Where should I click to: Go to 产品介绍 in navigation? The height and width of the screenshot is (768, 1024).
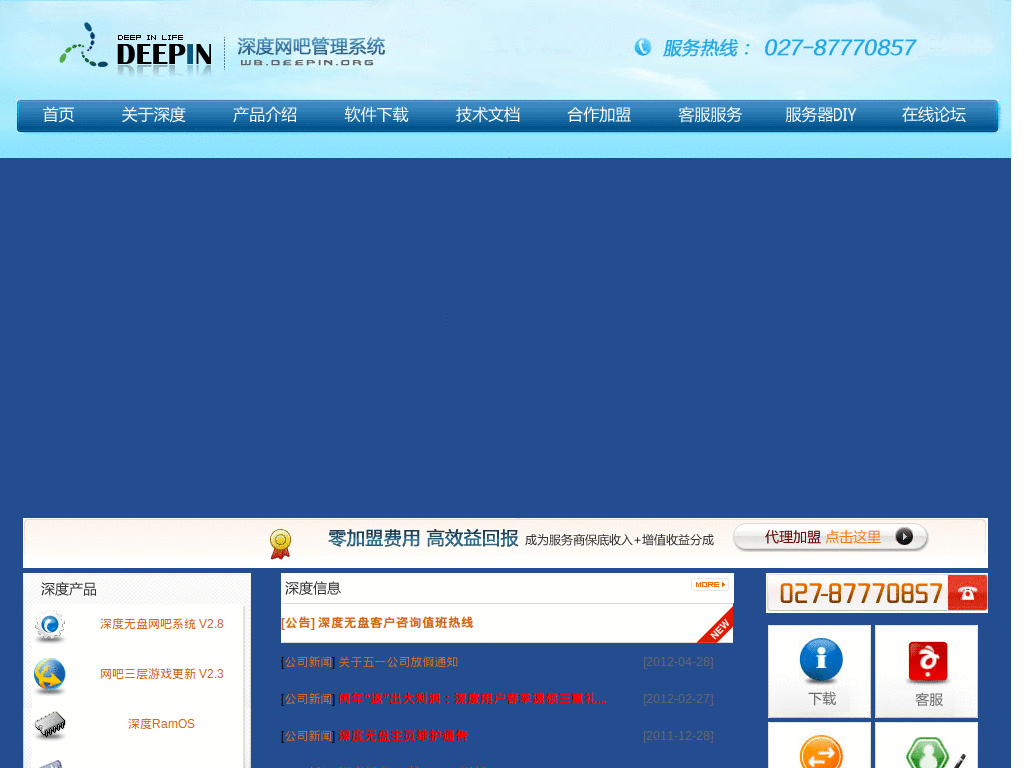tap(264, 115)
